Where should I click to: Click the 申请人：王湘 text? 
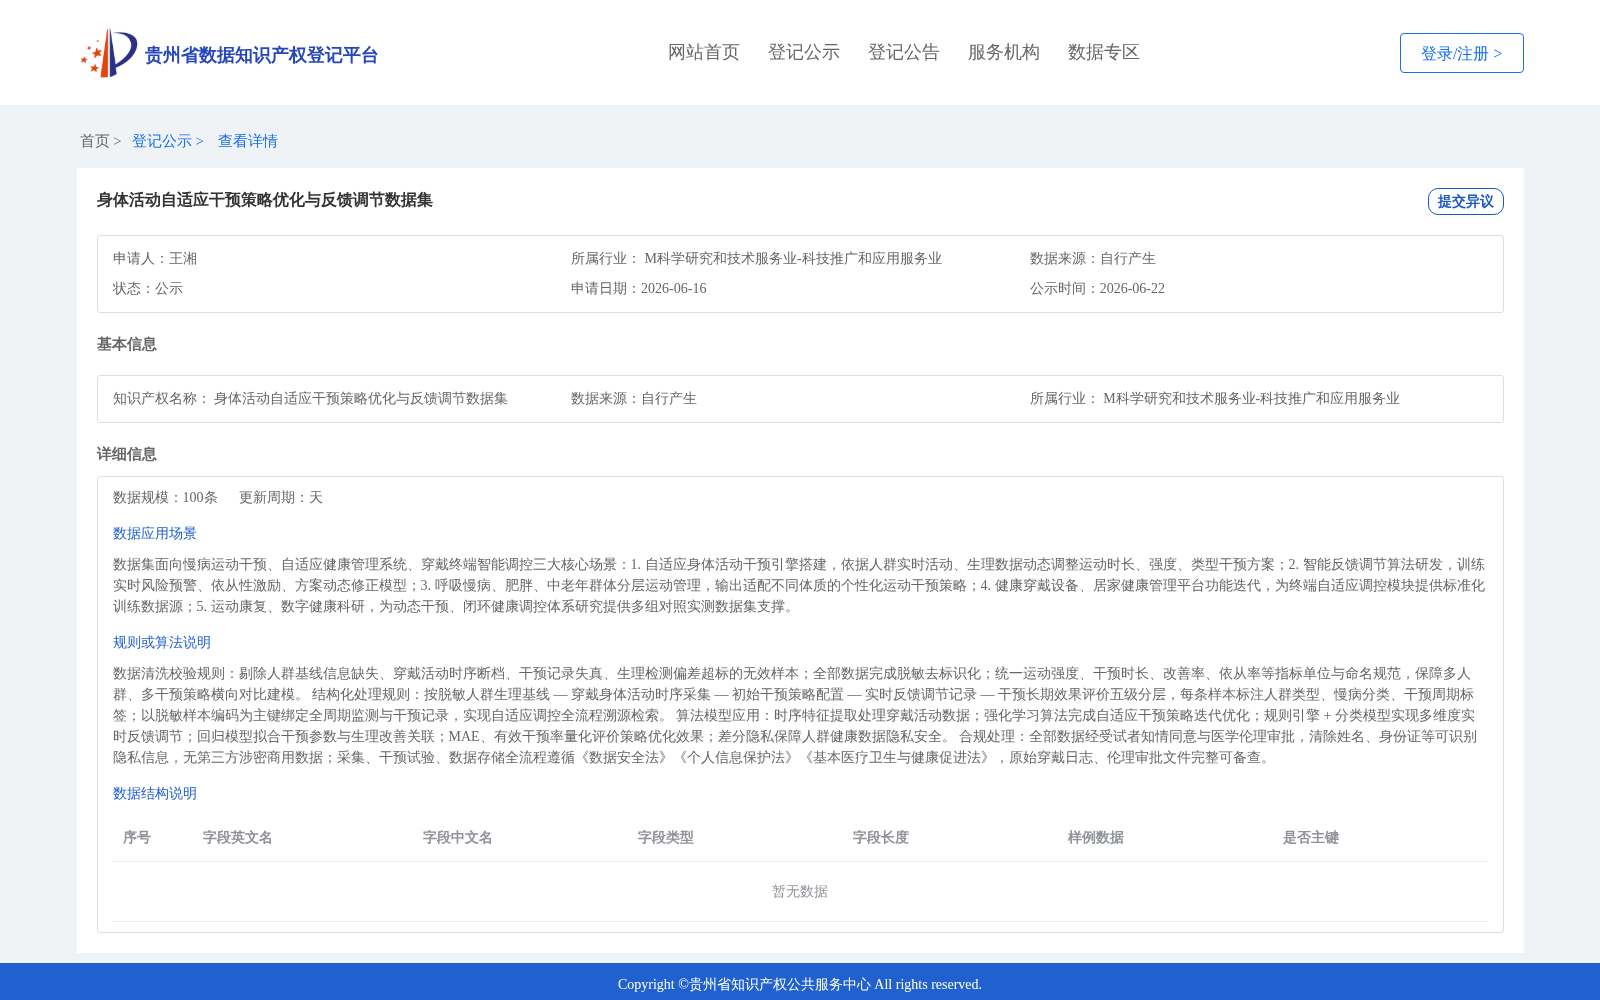coord(155,258)
